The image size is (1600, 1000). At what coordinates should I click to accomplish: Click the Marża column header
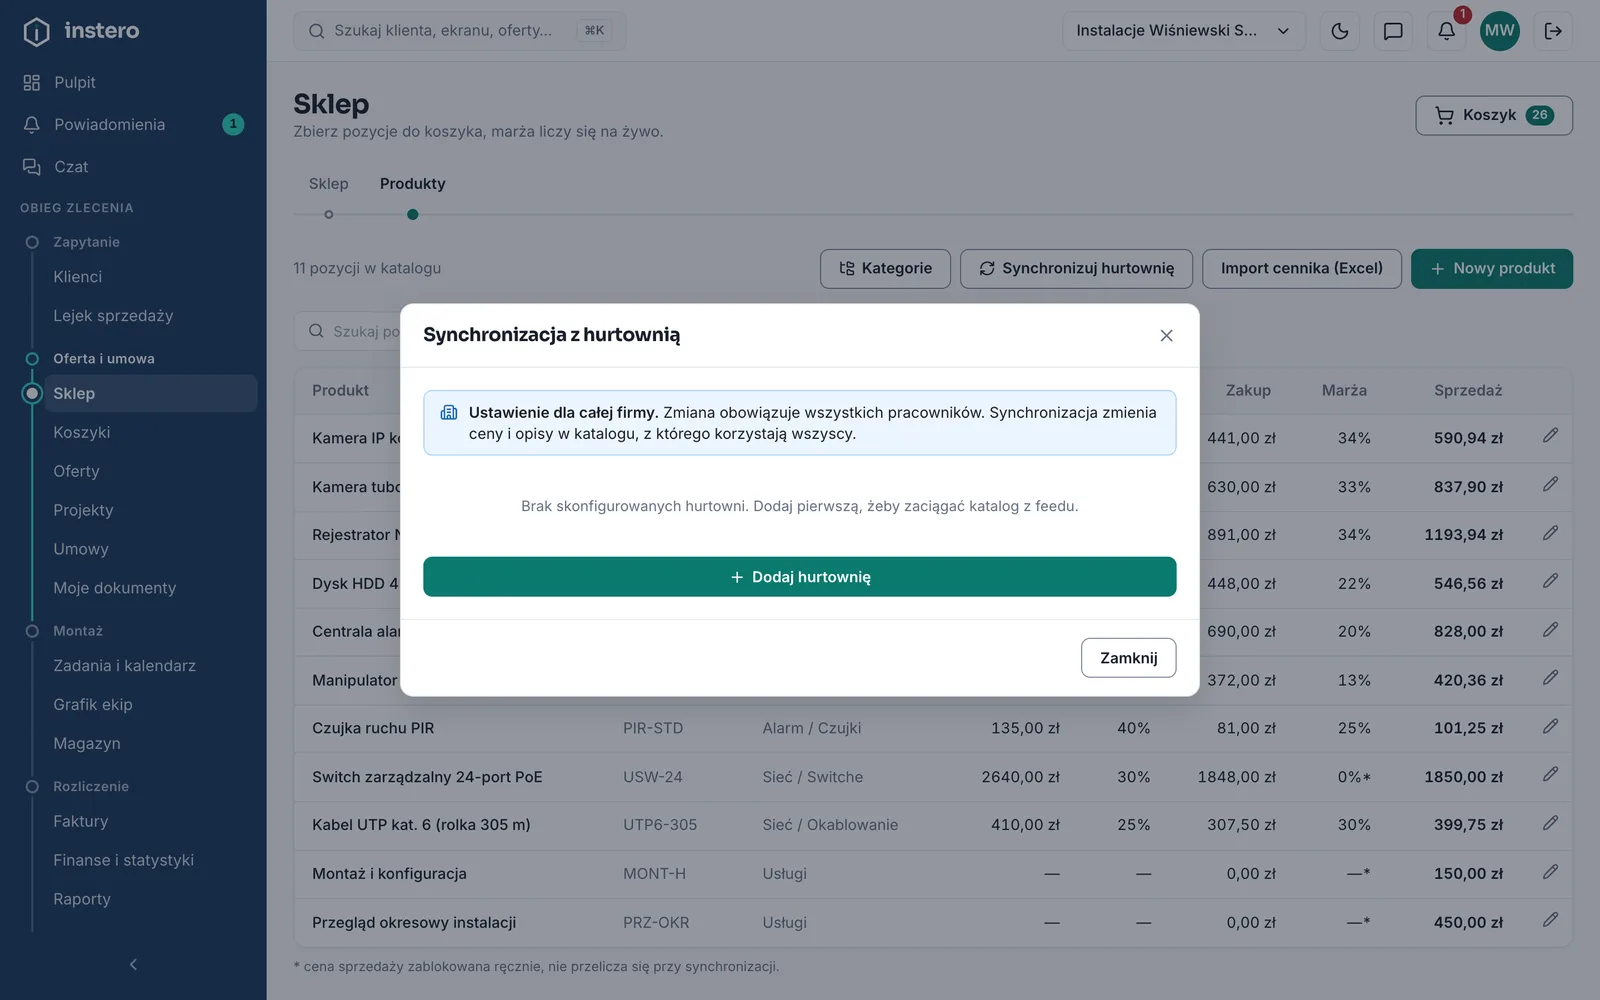(x=1344, y=391)
